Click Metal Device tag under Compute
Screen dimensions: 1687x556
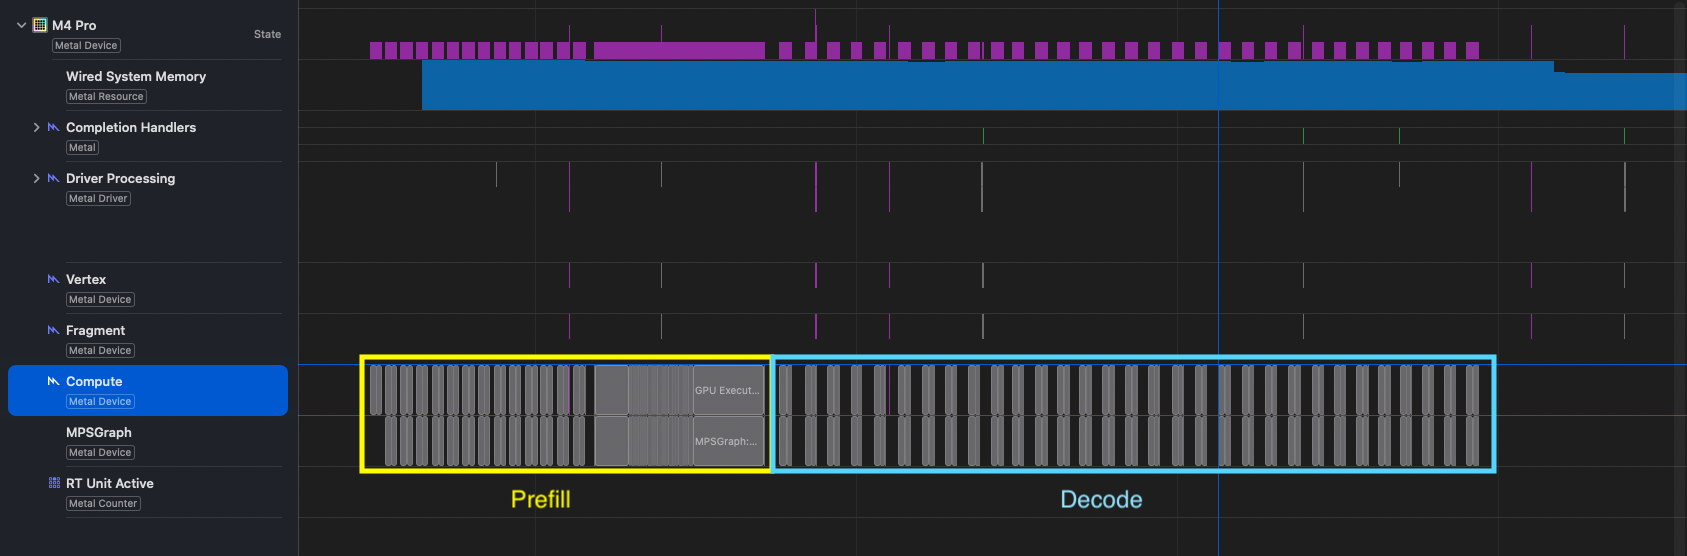[x=100, y=402]
